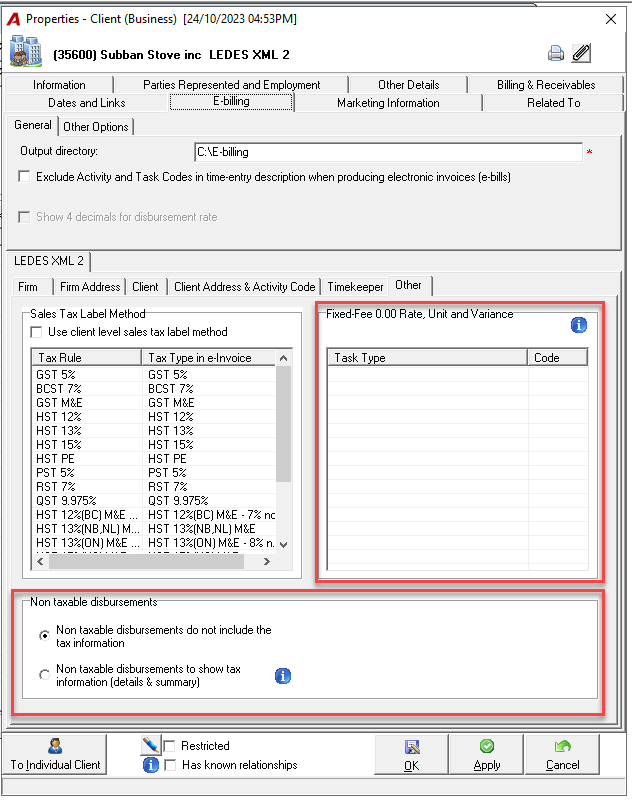632x800 pixels.
Task: Select disbursements do not include tax information
Action: coord(44,636)
